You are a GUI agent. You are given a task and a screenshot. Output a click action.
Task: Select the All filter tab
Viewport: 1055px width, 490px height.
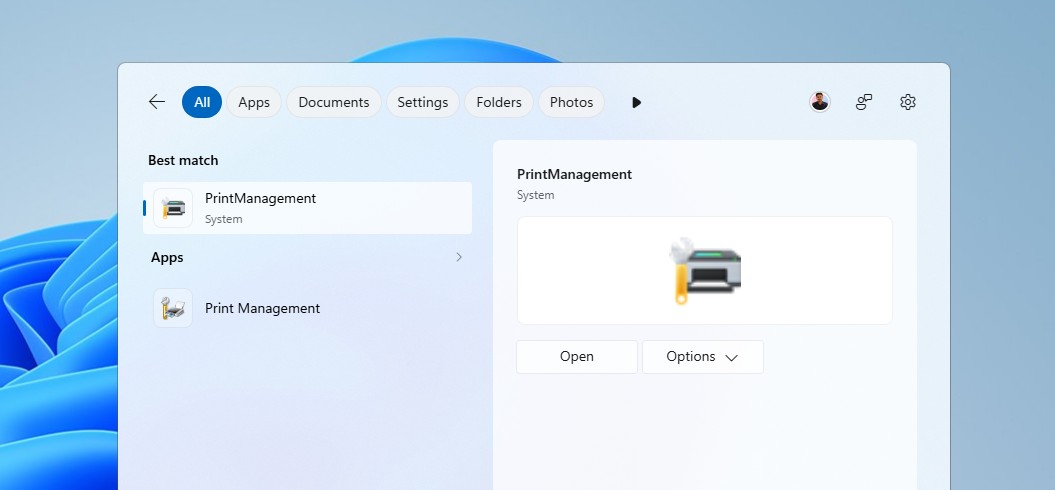click(x=202, y=102)
